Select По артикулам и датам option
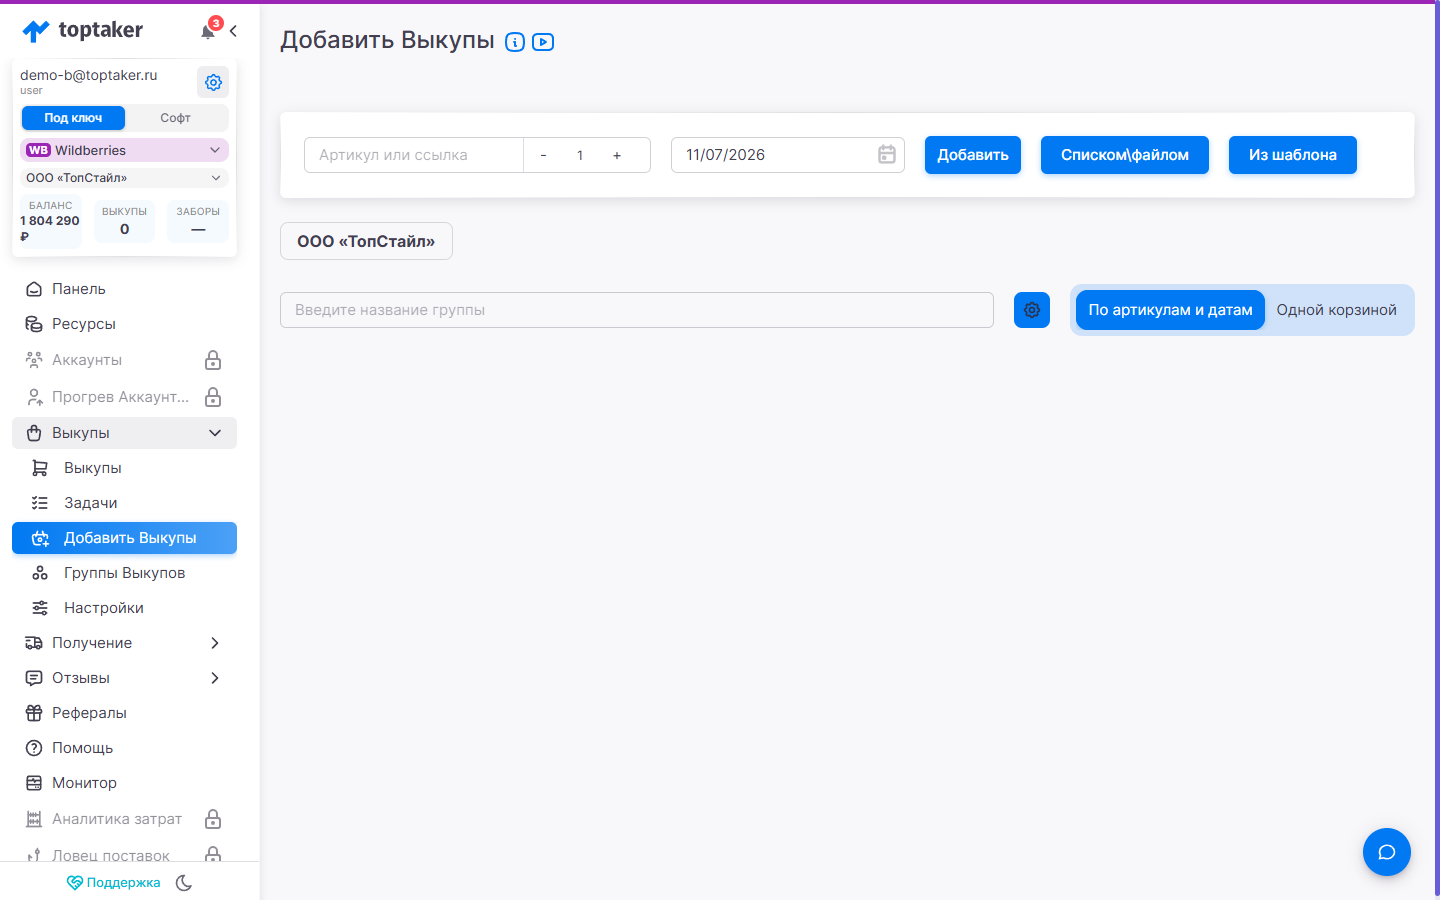1440x900 pixels. point(1170,310)
